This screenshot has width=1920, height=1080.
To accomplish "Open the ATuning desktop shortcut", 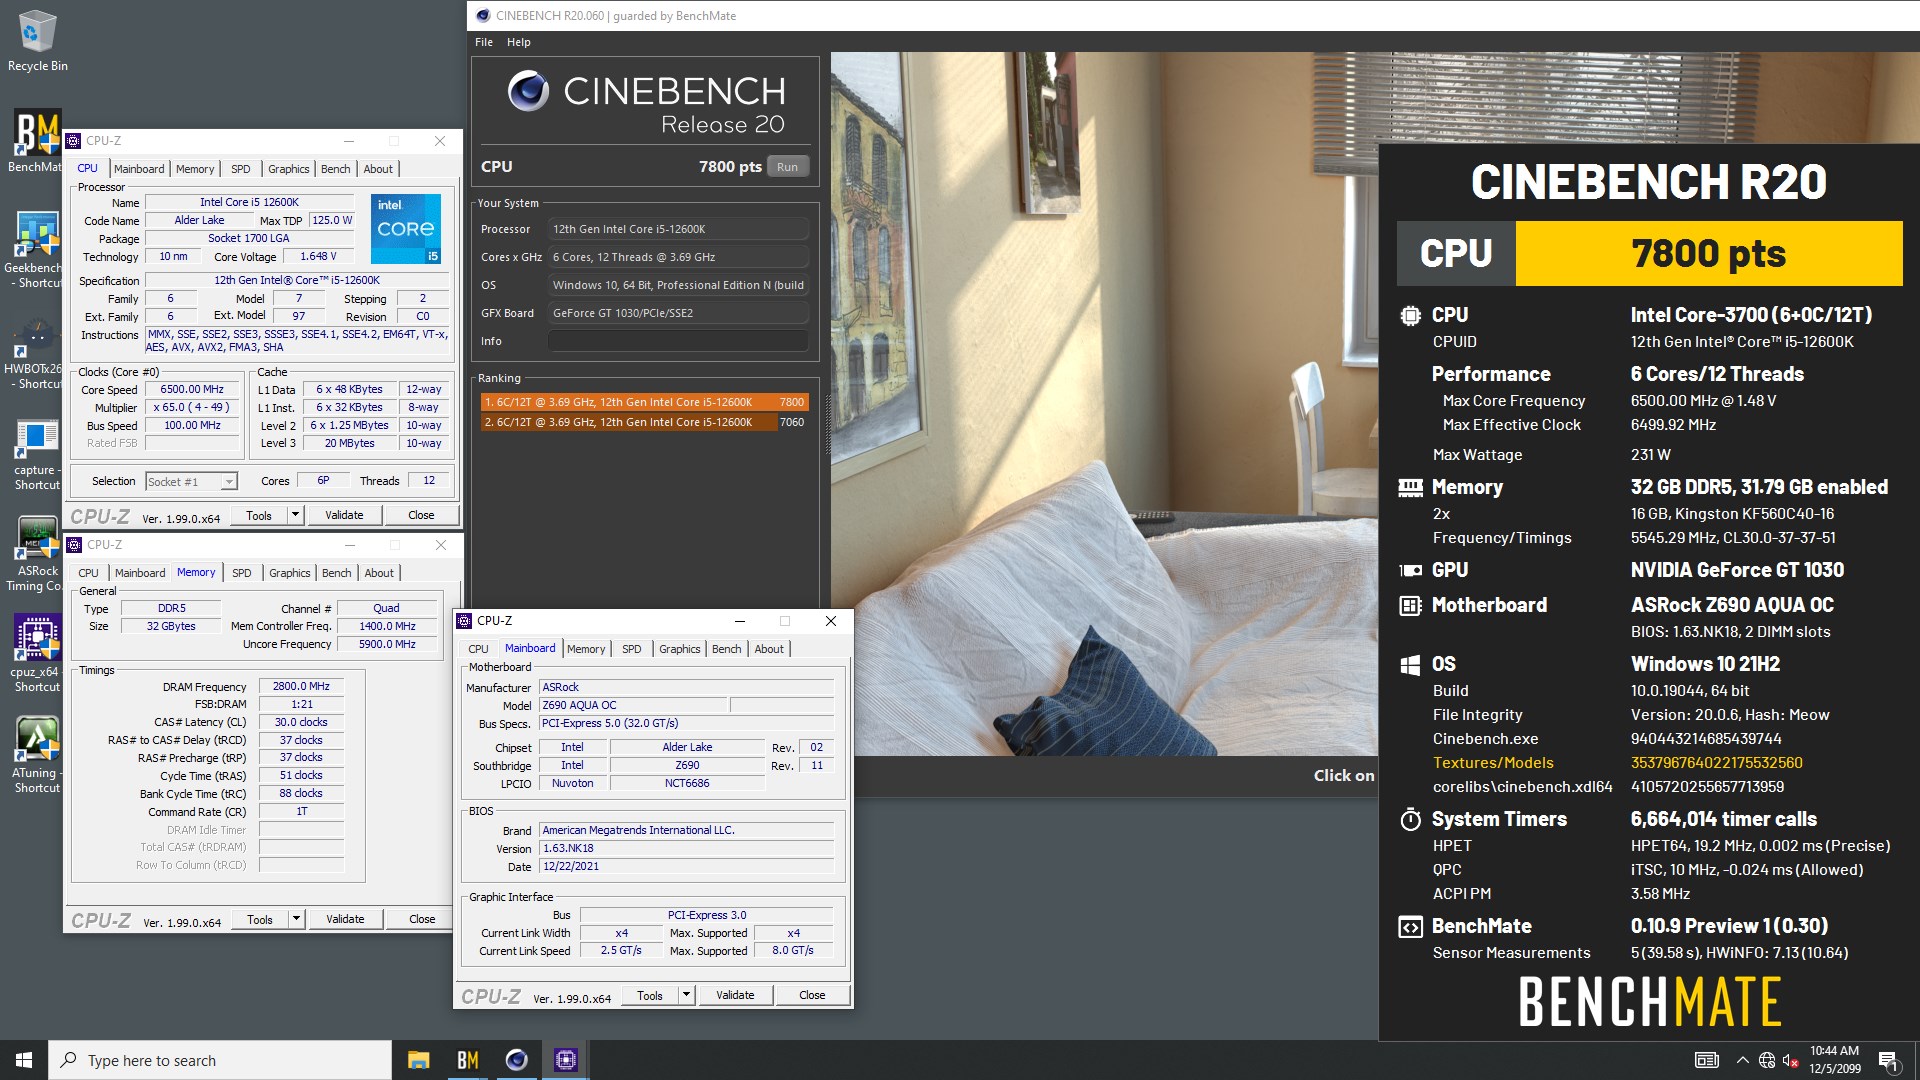I will (x=37, y=756).
